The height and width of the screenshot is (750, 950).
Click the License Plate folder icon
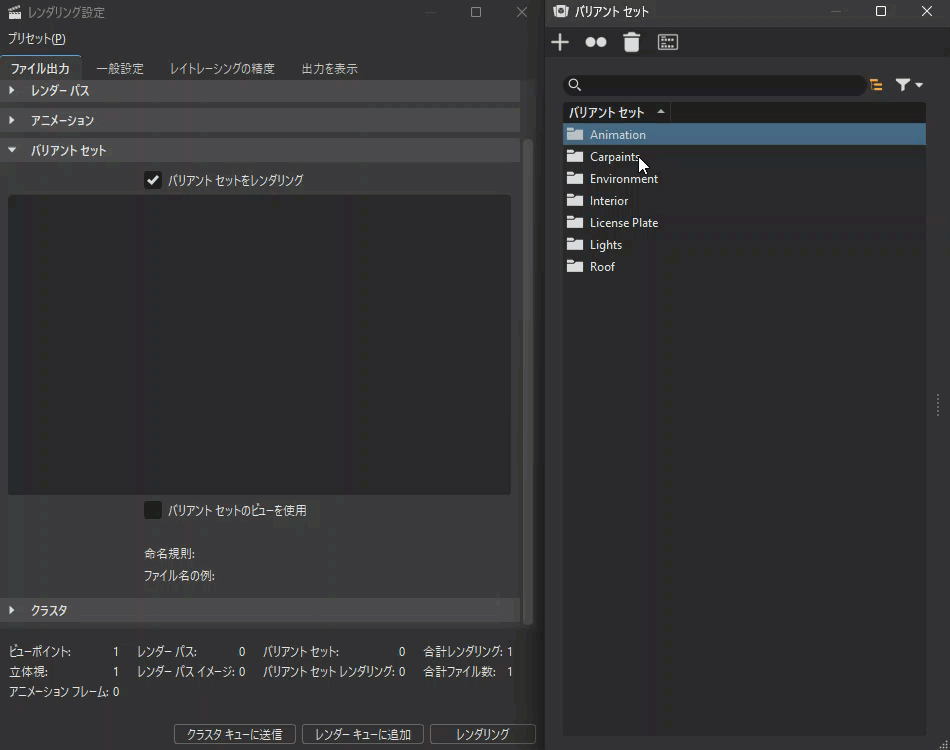(x=574, y=222)
